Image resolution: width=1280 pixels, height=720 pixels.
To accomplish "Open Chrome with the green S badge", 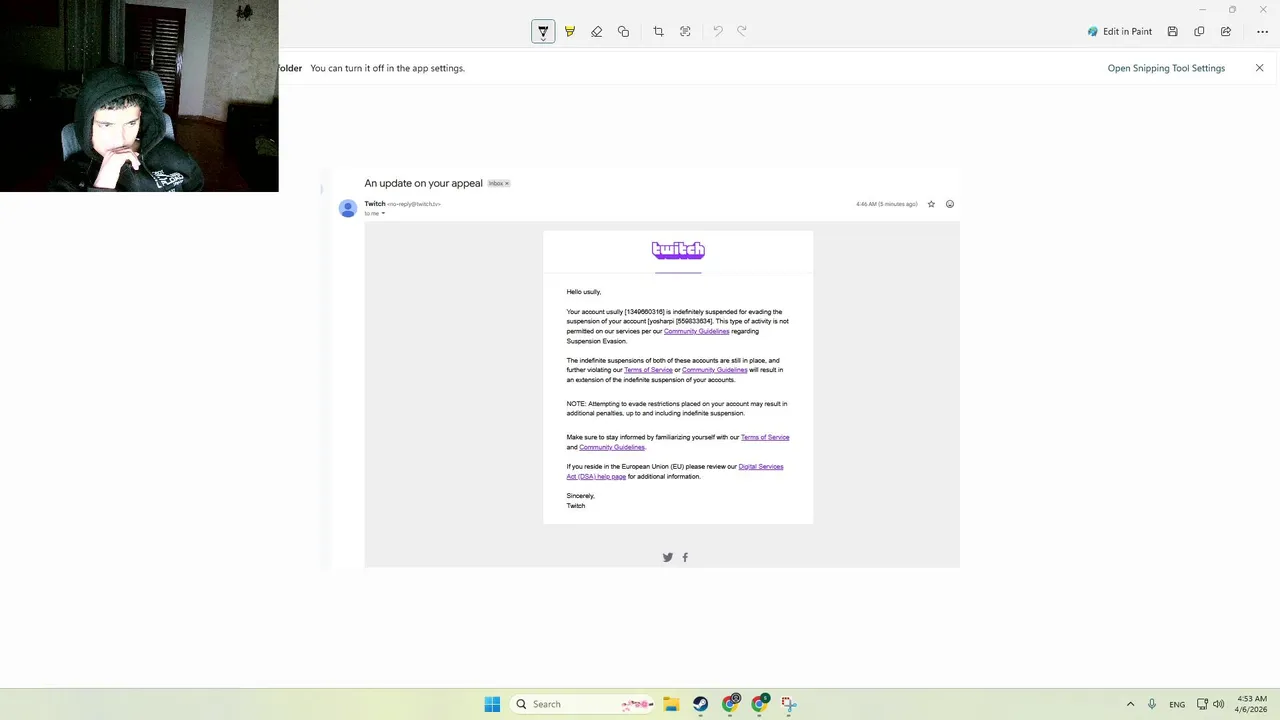I will 760,704.
